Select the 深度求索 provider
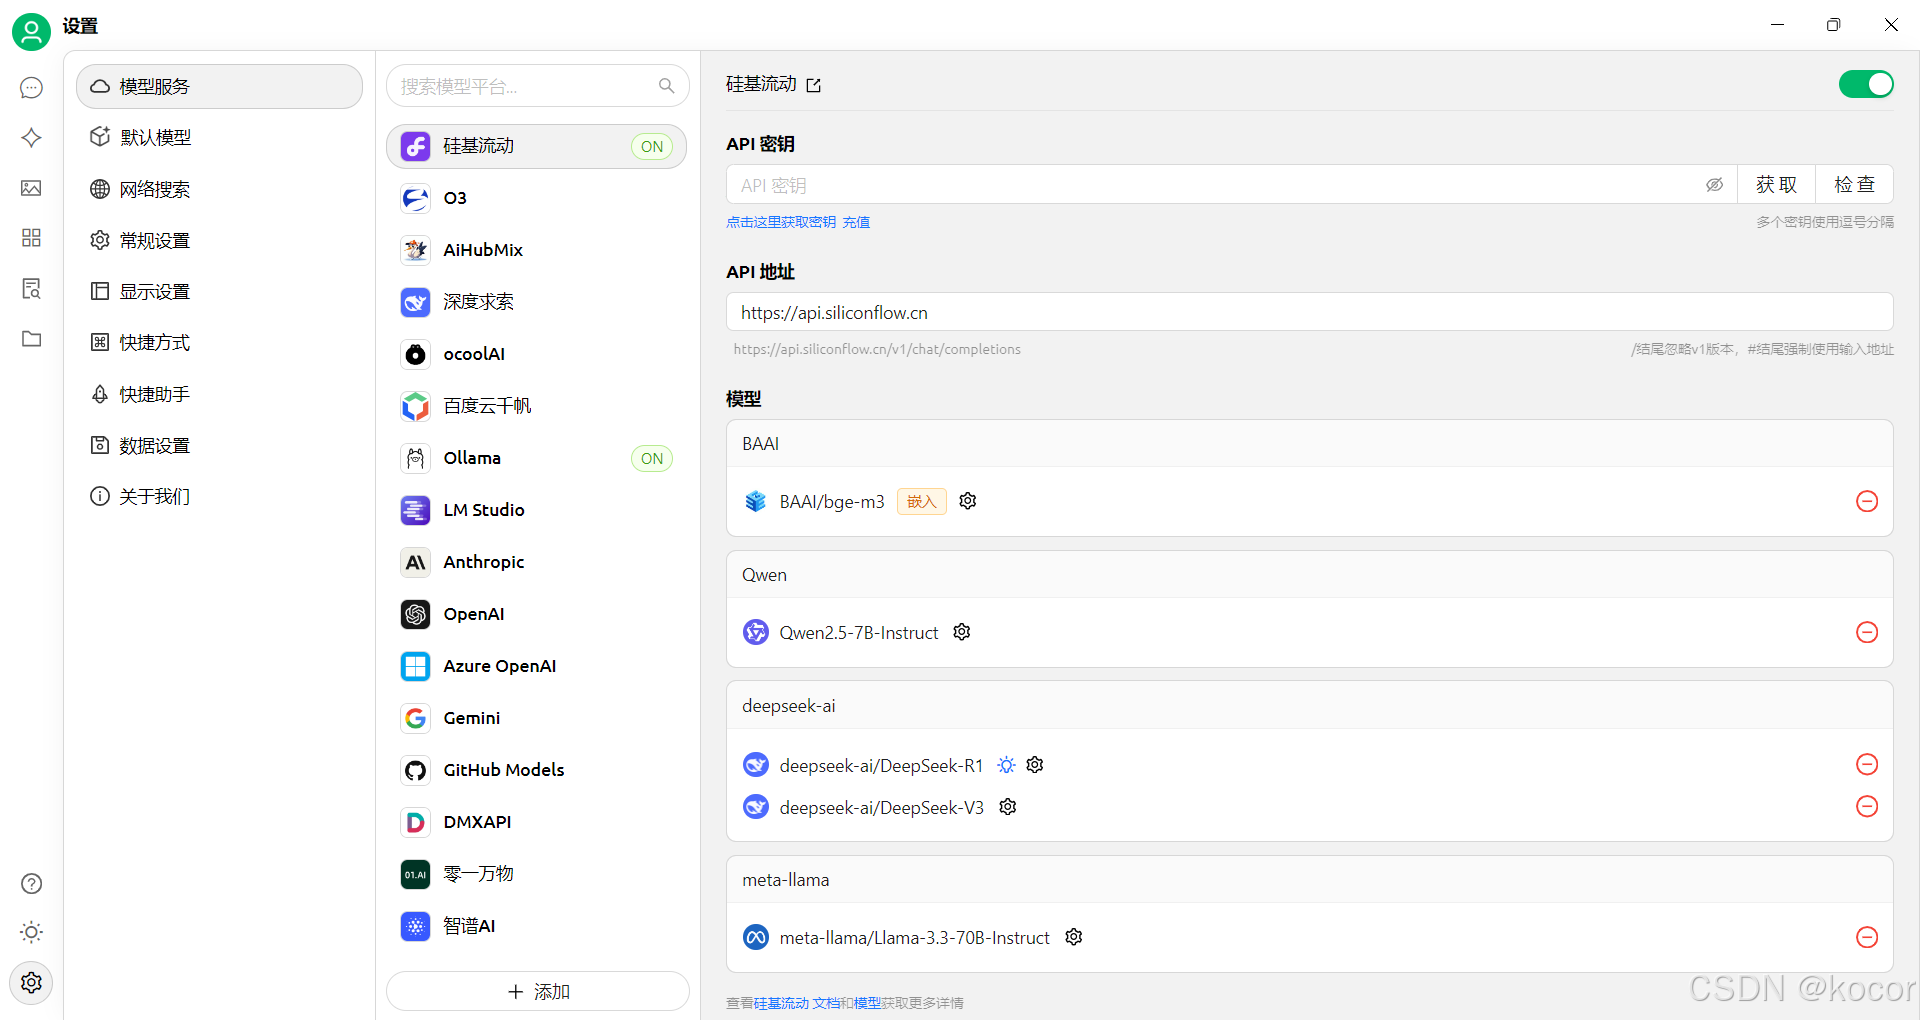Screen dimensions: 1920x1020 click(x=537, y=302)
